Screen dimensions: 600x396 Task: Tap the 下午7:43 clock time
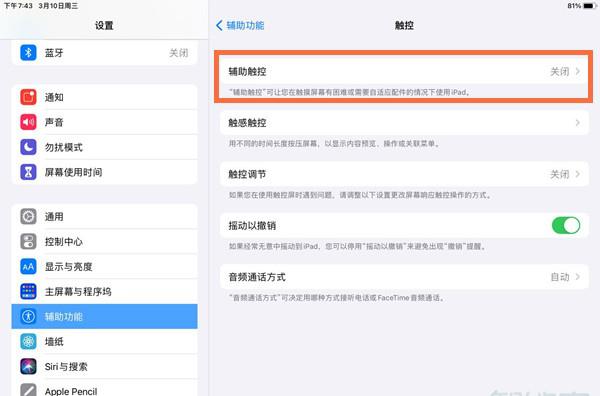[18, 6]
